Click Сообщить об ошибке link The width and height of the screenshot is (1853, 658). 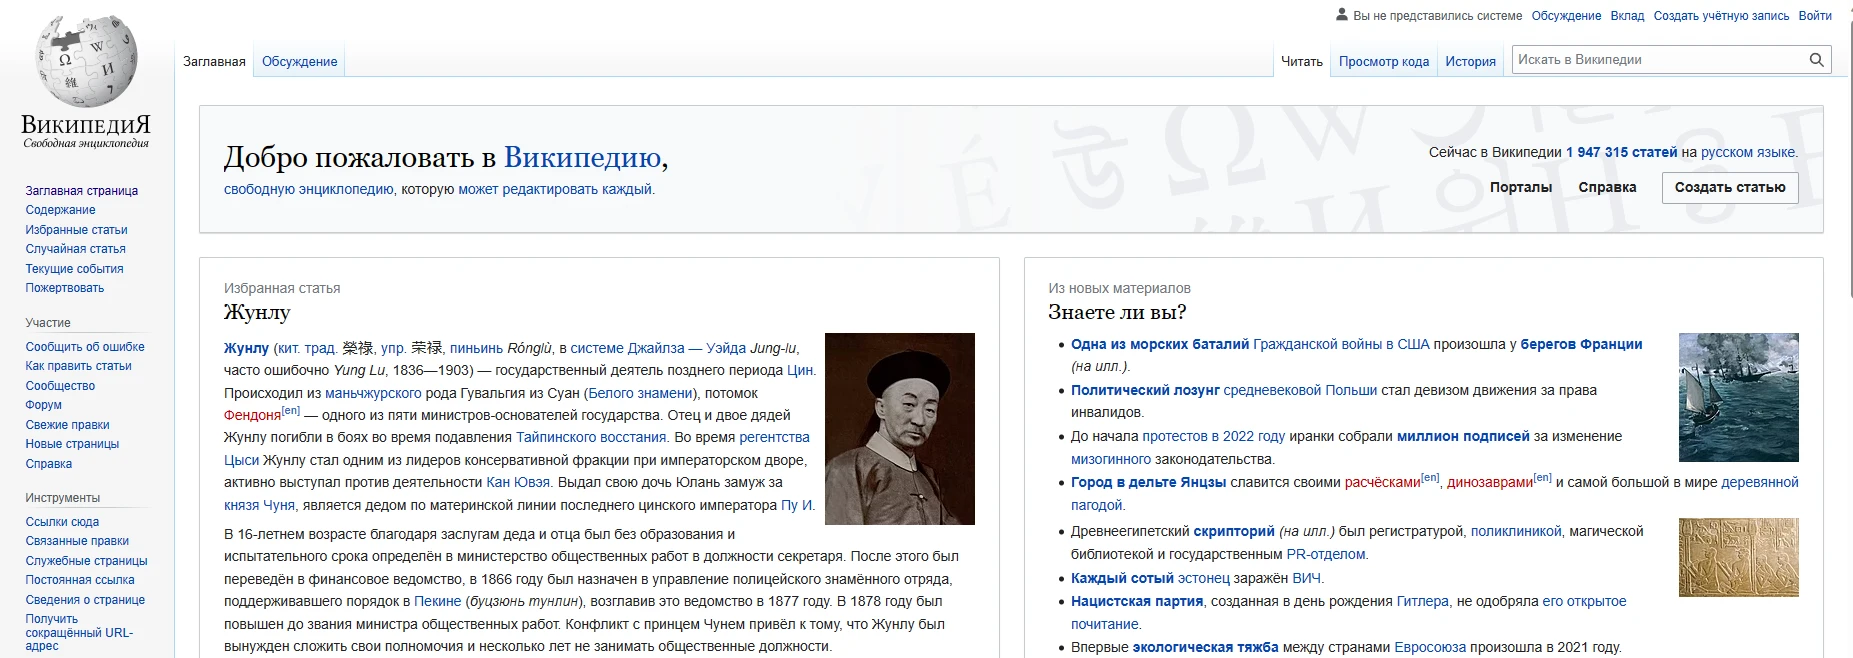[x=85, y=347]
